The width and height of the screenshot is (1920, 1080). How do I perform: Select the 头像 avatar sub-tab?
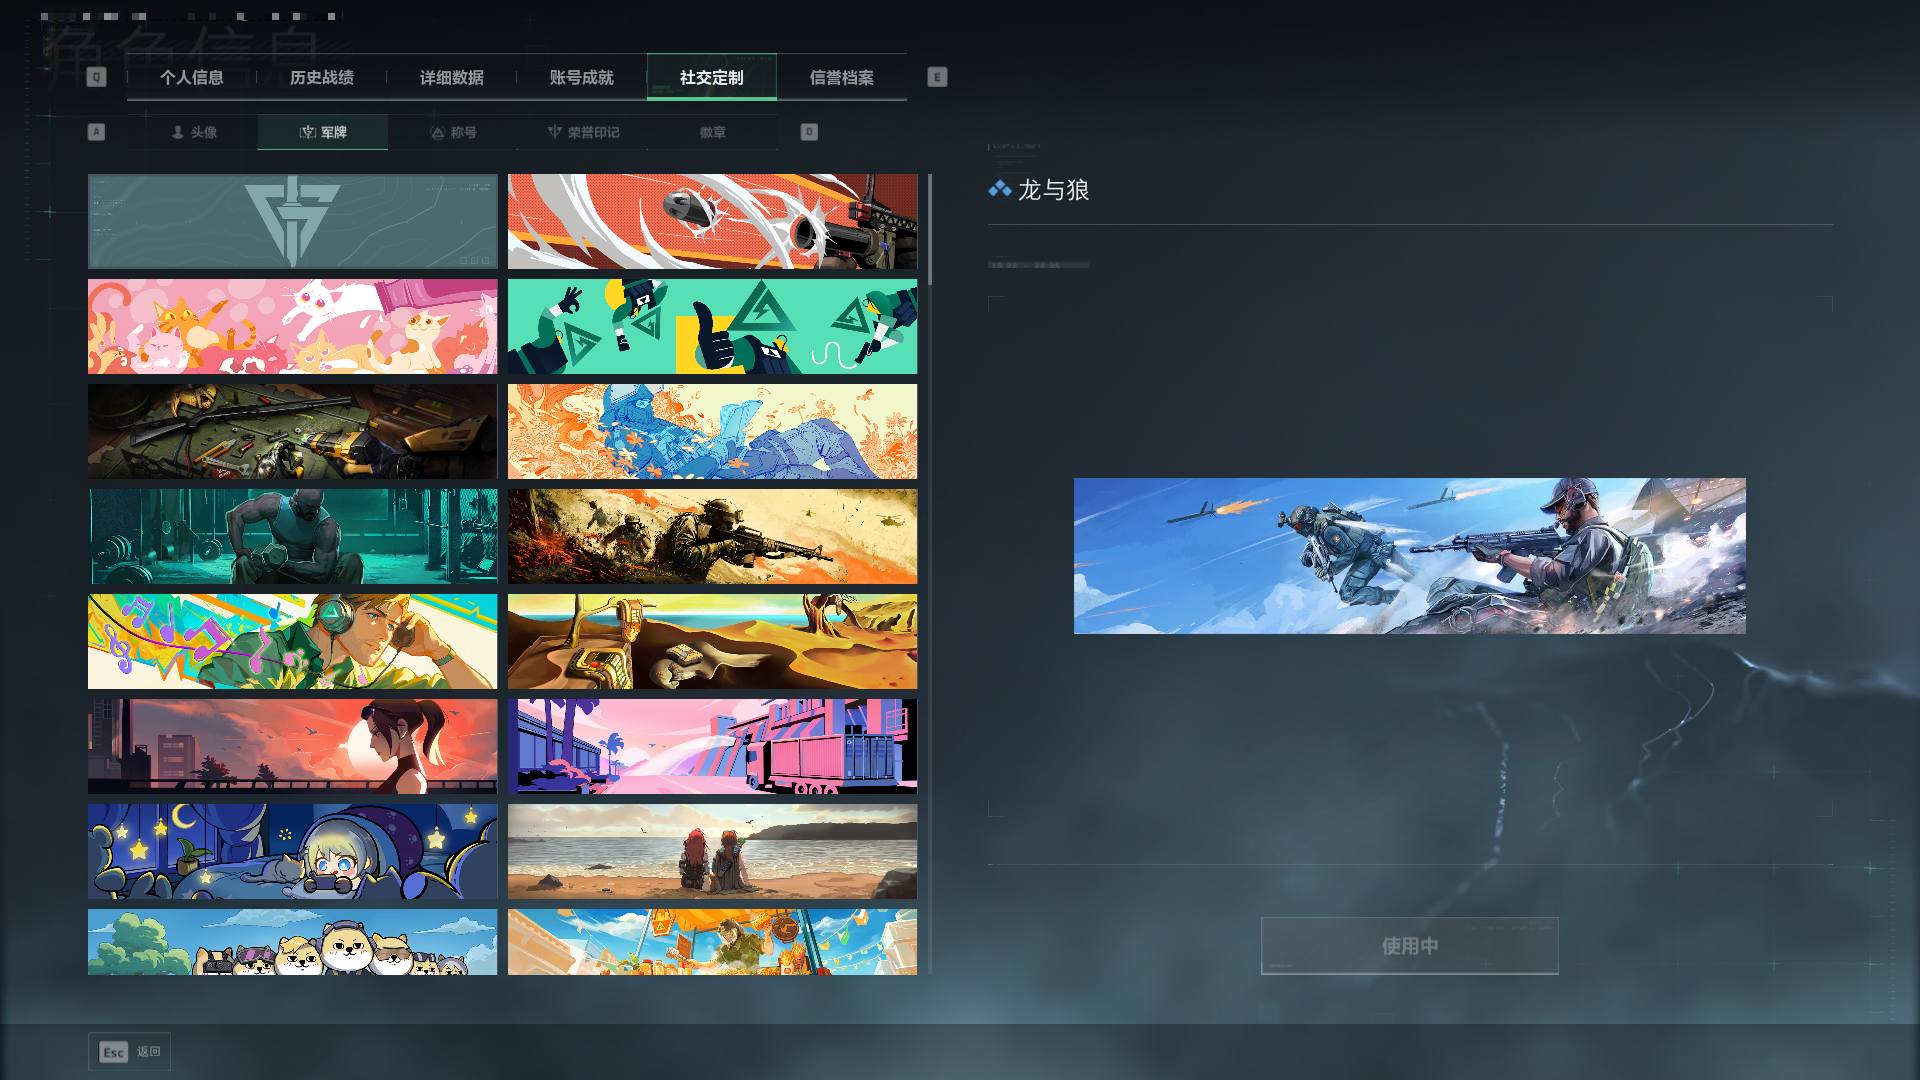(x=193, y=132)
